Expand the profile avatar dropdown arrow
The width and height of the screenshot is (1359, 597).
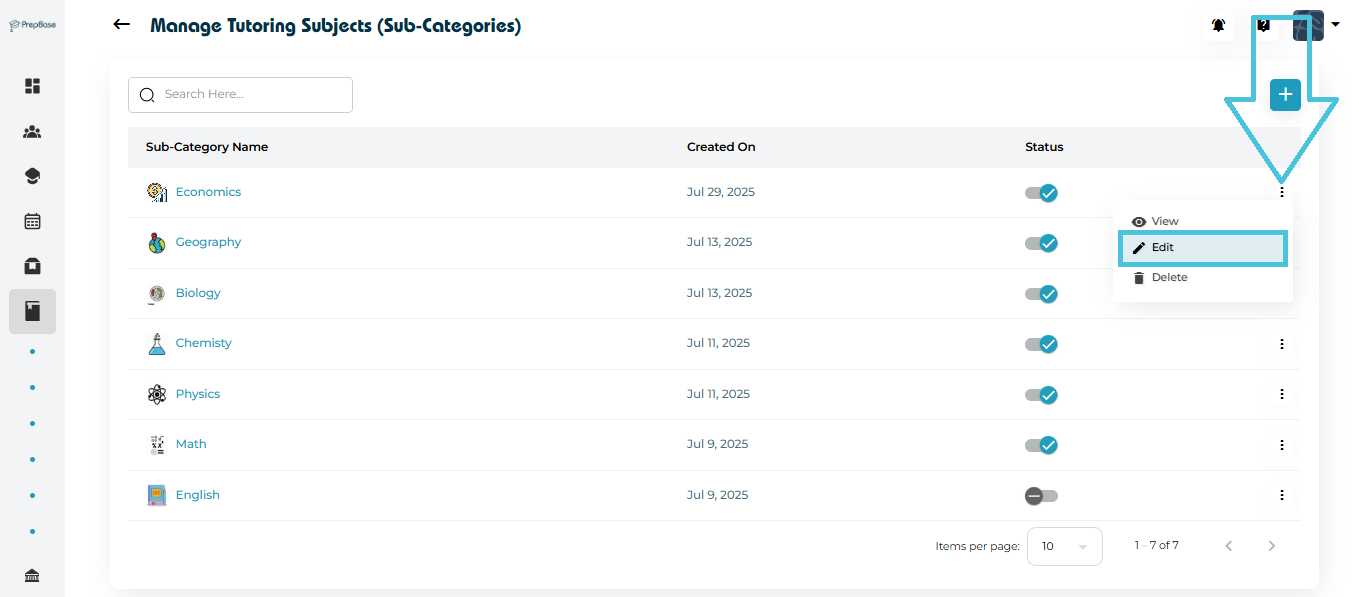pos(1335,25)
